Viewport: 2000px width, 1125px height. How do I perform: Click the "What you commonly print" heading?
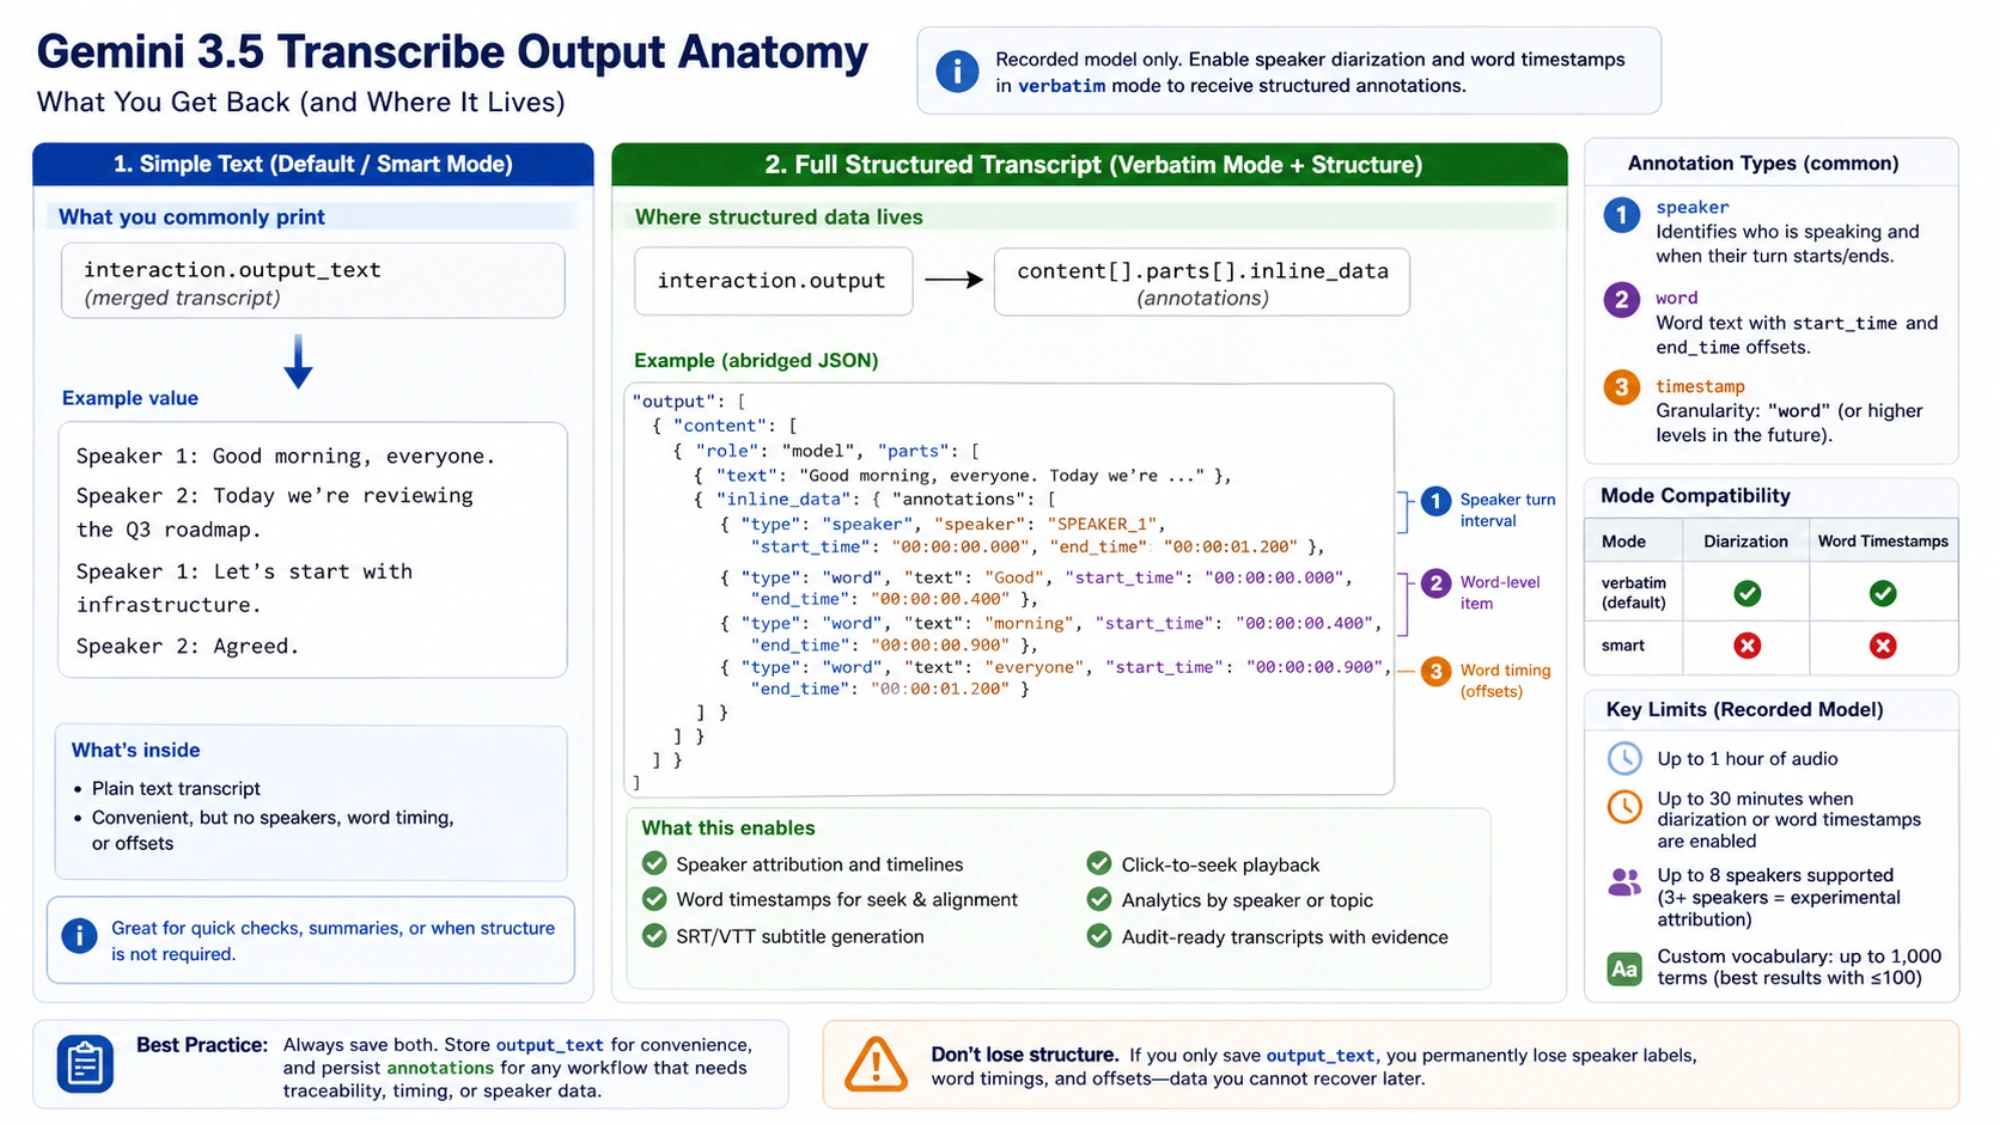click(191, 217)
